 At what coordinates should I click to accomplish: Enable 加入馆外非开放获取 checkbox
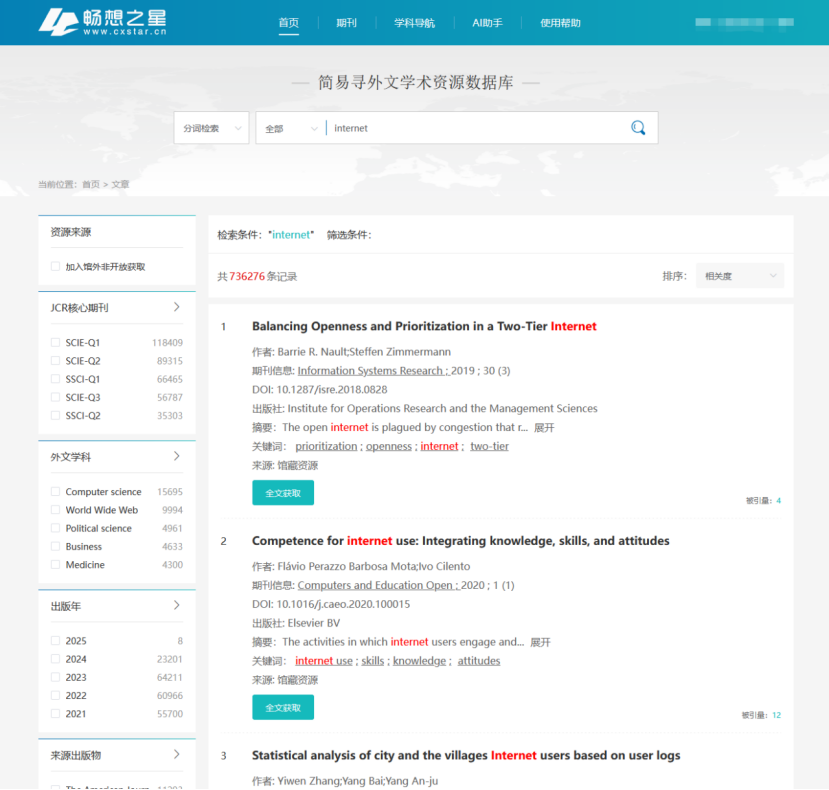[55, 267]
